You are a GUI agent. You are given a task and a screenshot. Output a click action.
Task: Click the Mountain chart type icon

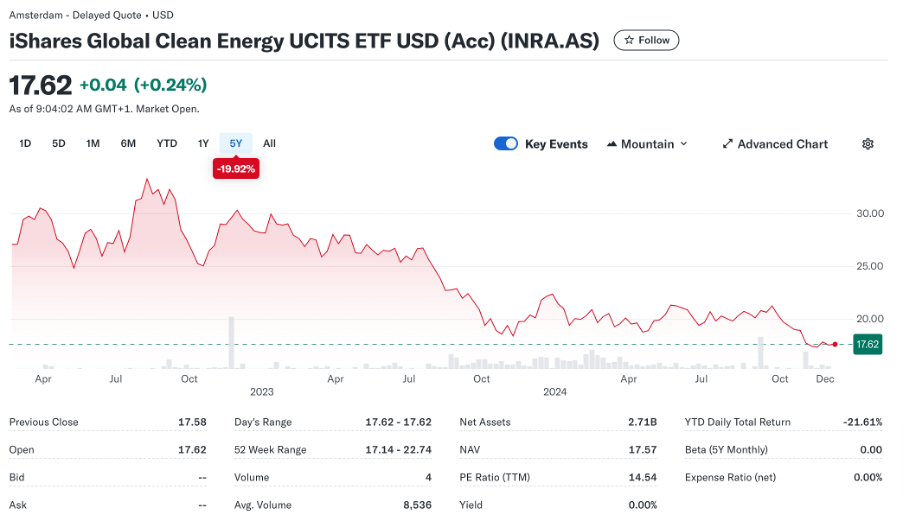611,144
